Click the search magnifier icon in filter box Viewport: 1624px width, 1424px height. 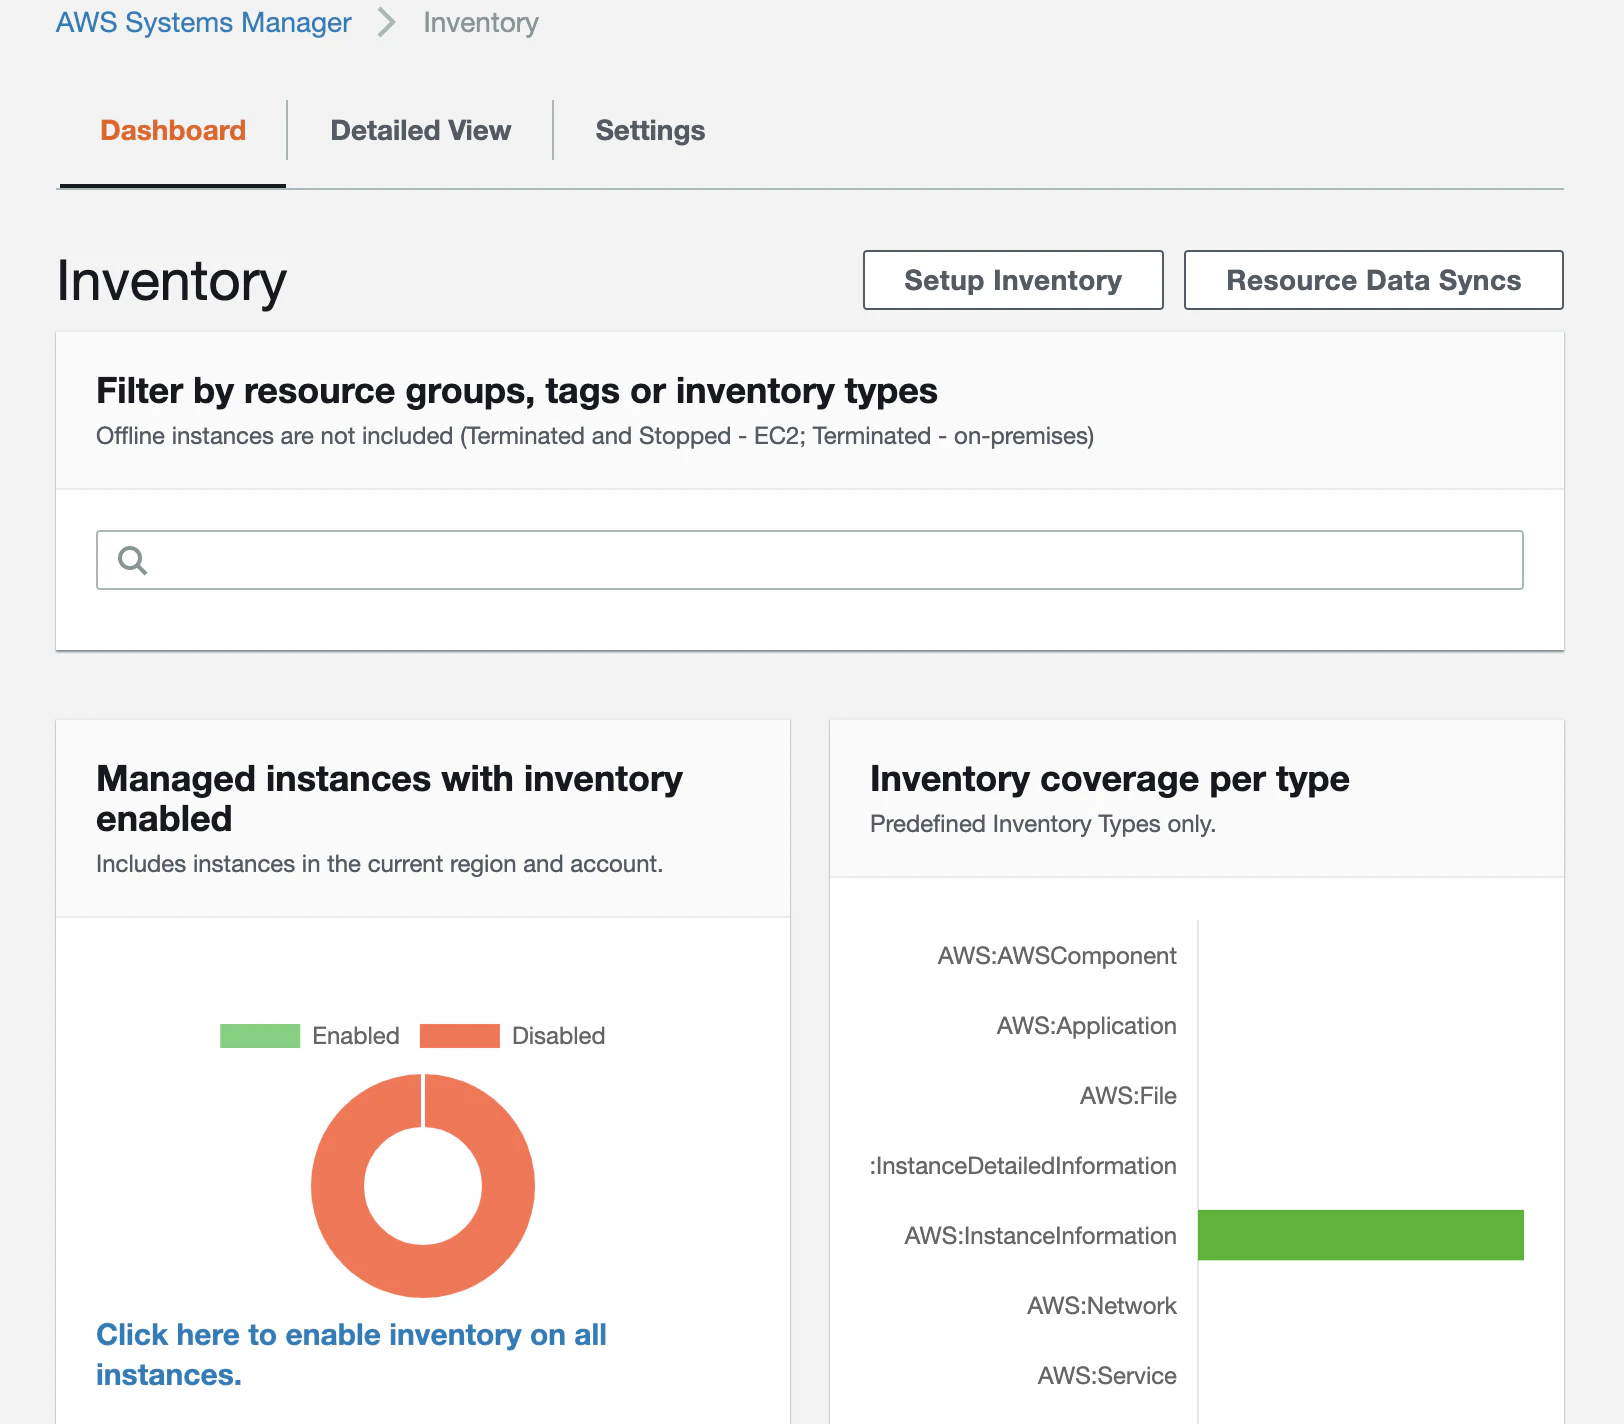click(x=132, y=560)
